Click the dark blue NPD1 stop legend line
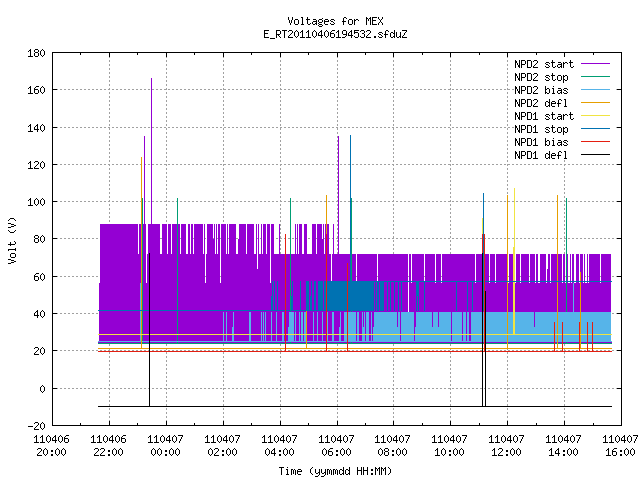Screen dimensions: 640x480 tap(595, 128)
